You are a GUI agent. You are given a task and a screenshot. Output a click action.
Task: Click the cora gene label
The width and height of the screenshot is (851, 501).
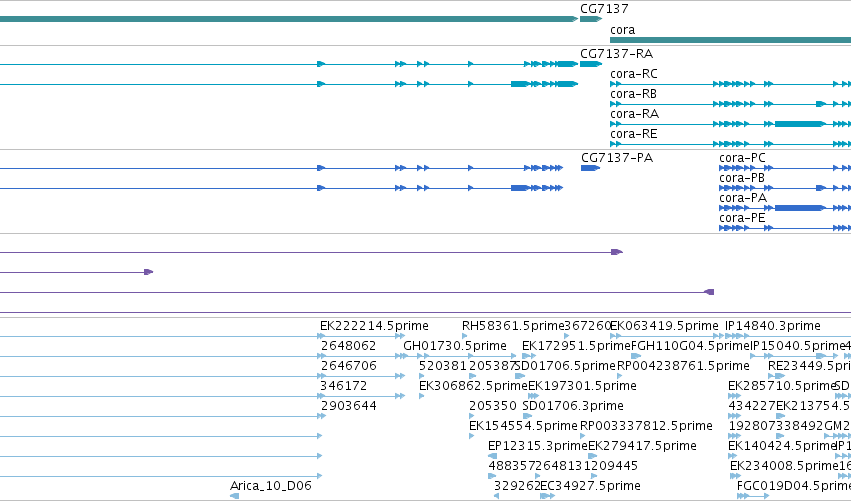coord(623,30)
